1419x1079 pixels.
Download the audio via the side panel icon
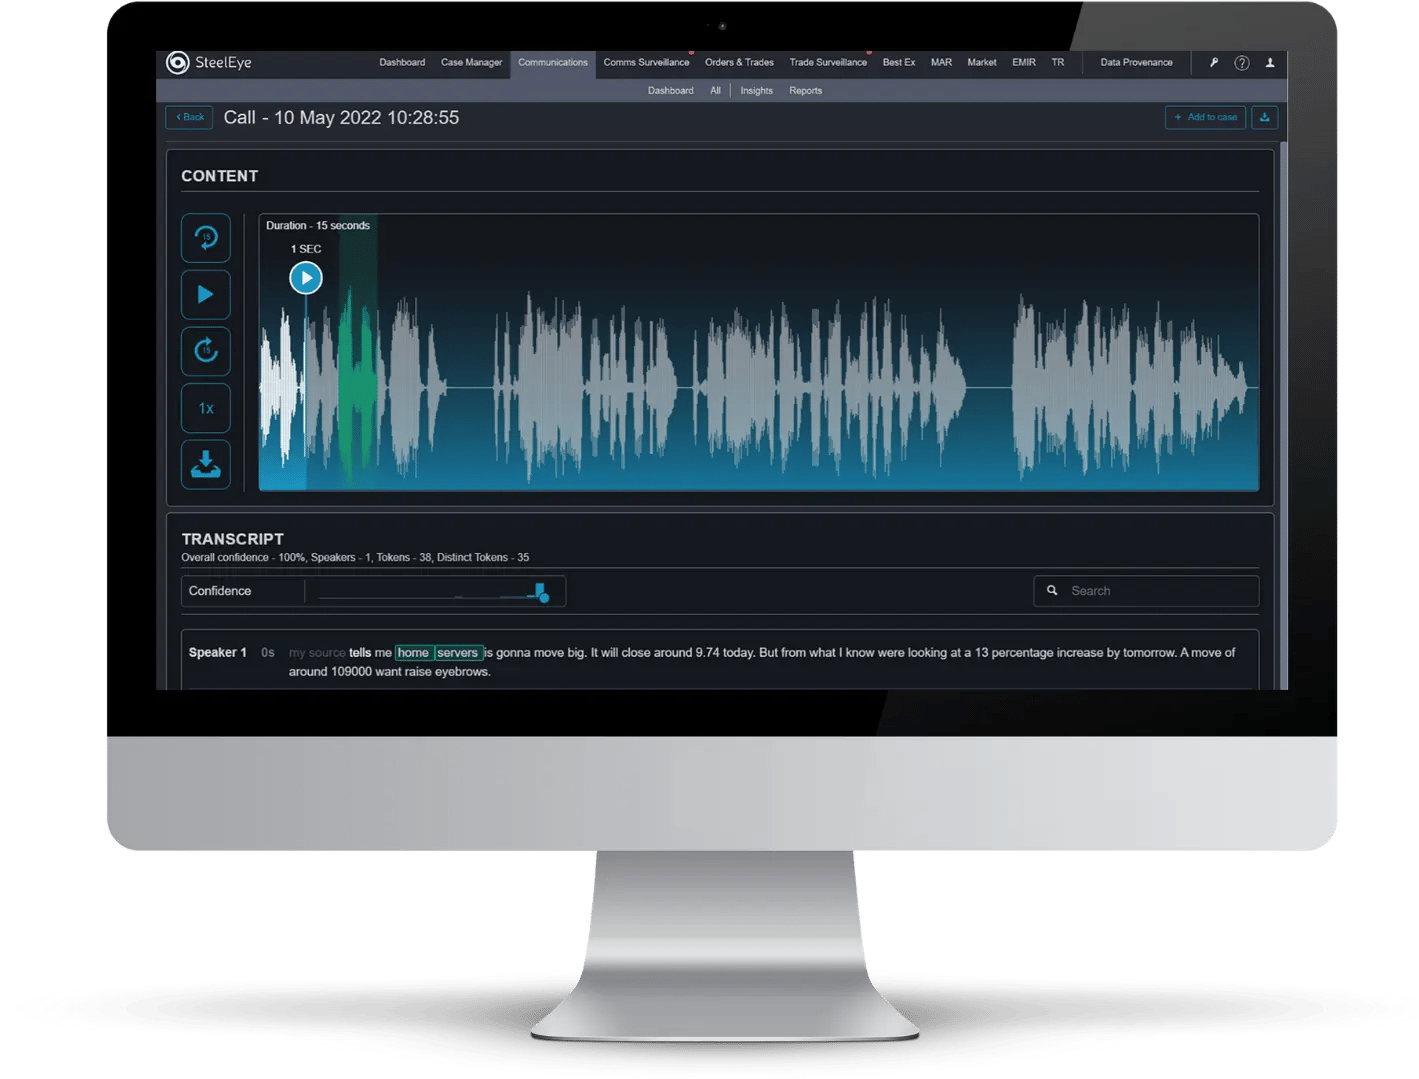206,465
